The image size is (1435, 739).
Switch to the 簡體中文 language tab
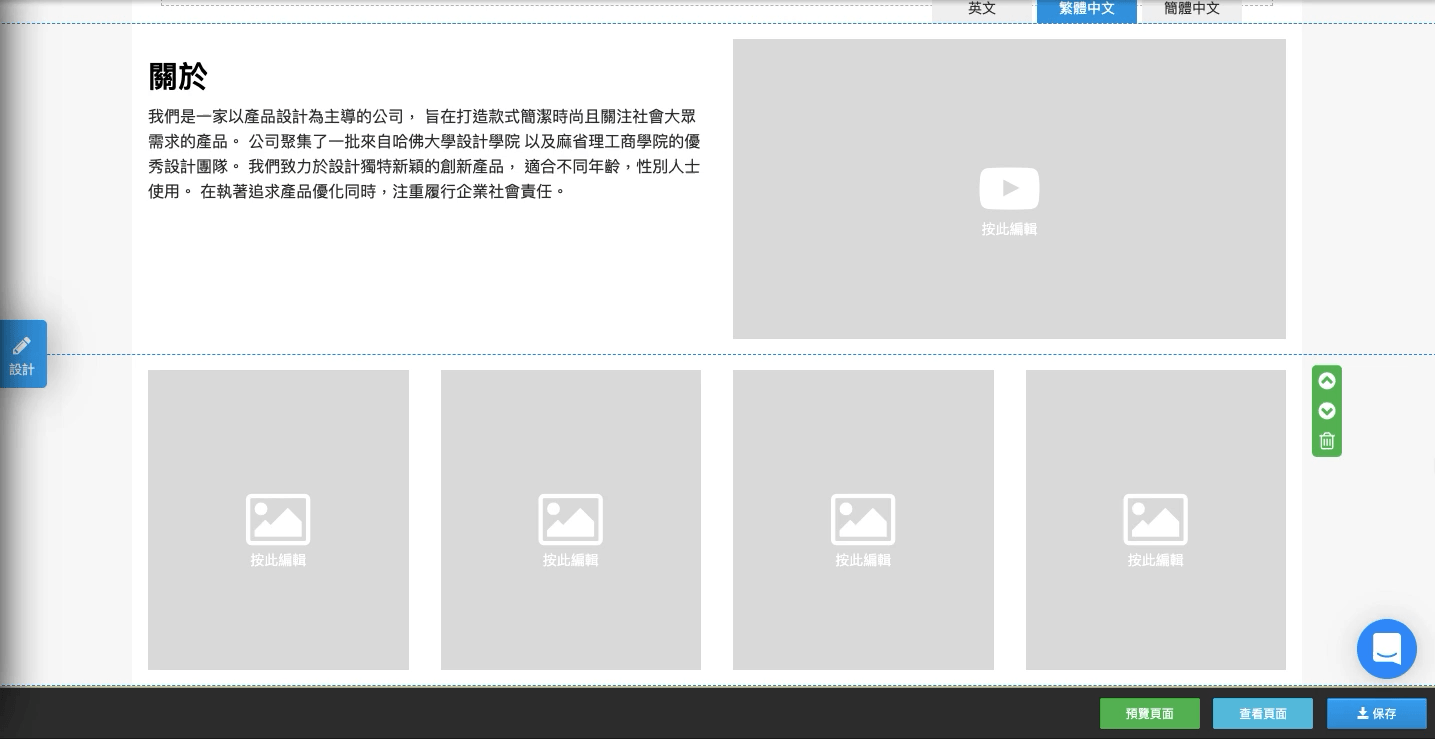(1192, 9)
